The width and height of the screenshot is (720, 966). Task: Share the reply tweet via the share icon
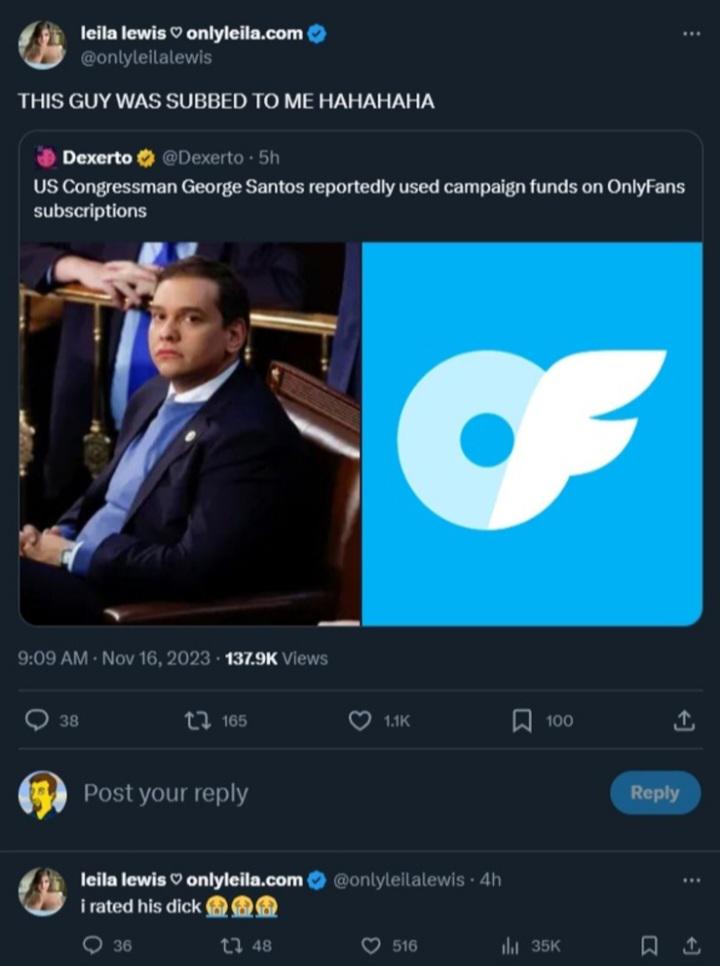(x=690, y=945)
